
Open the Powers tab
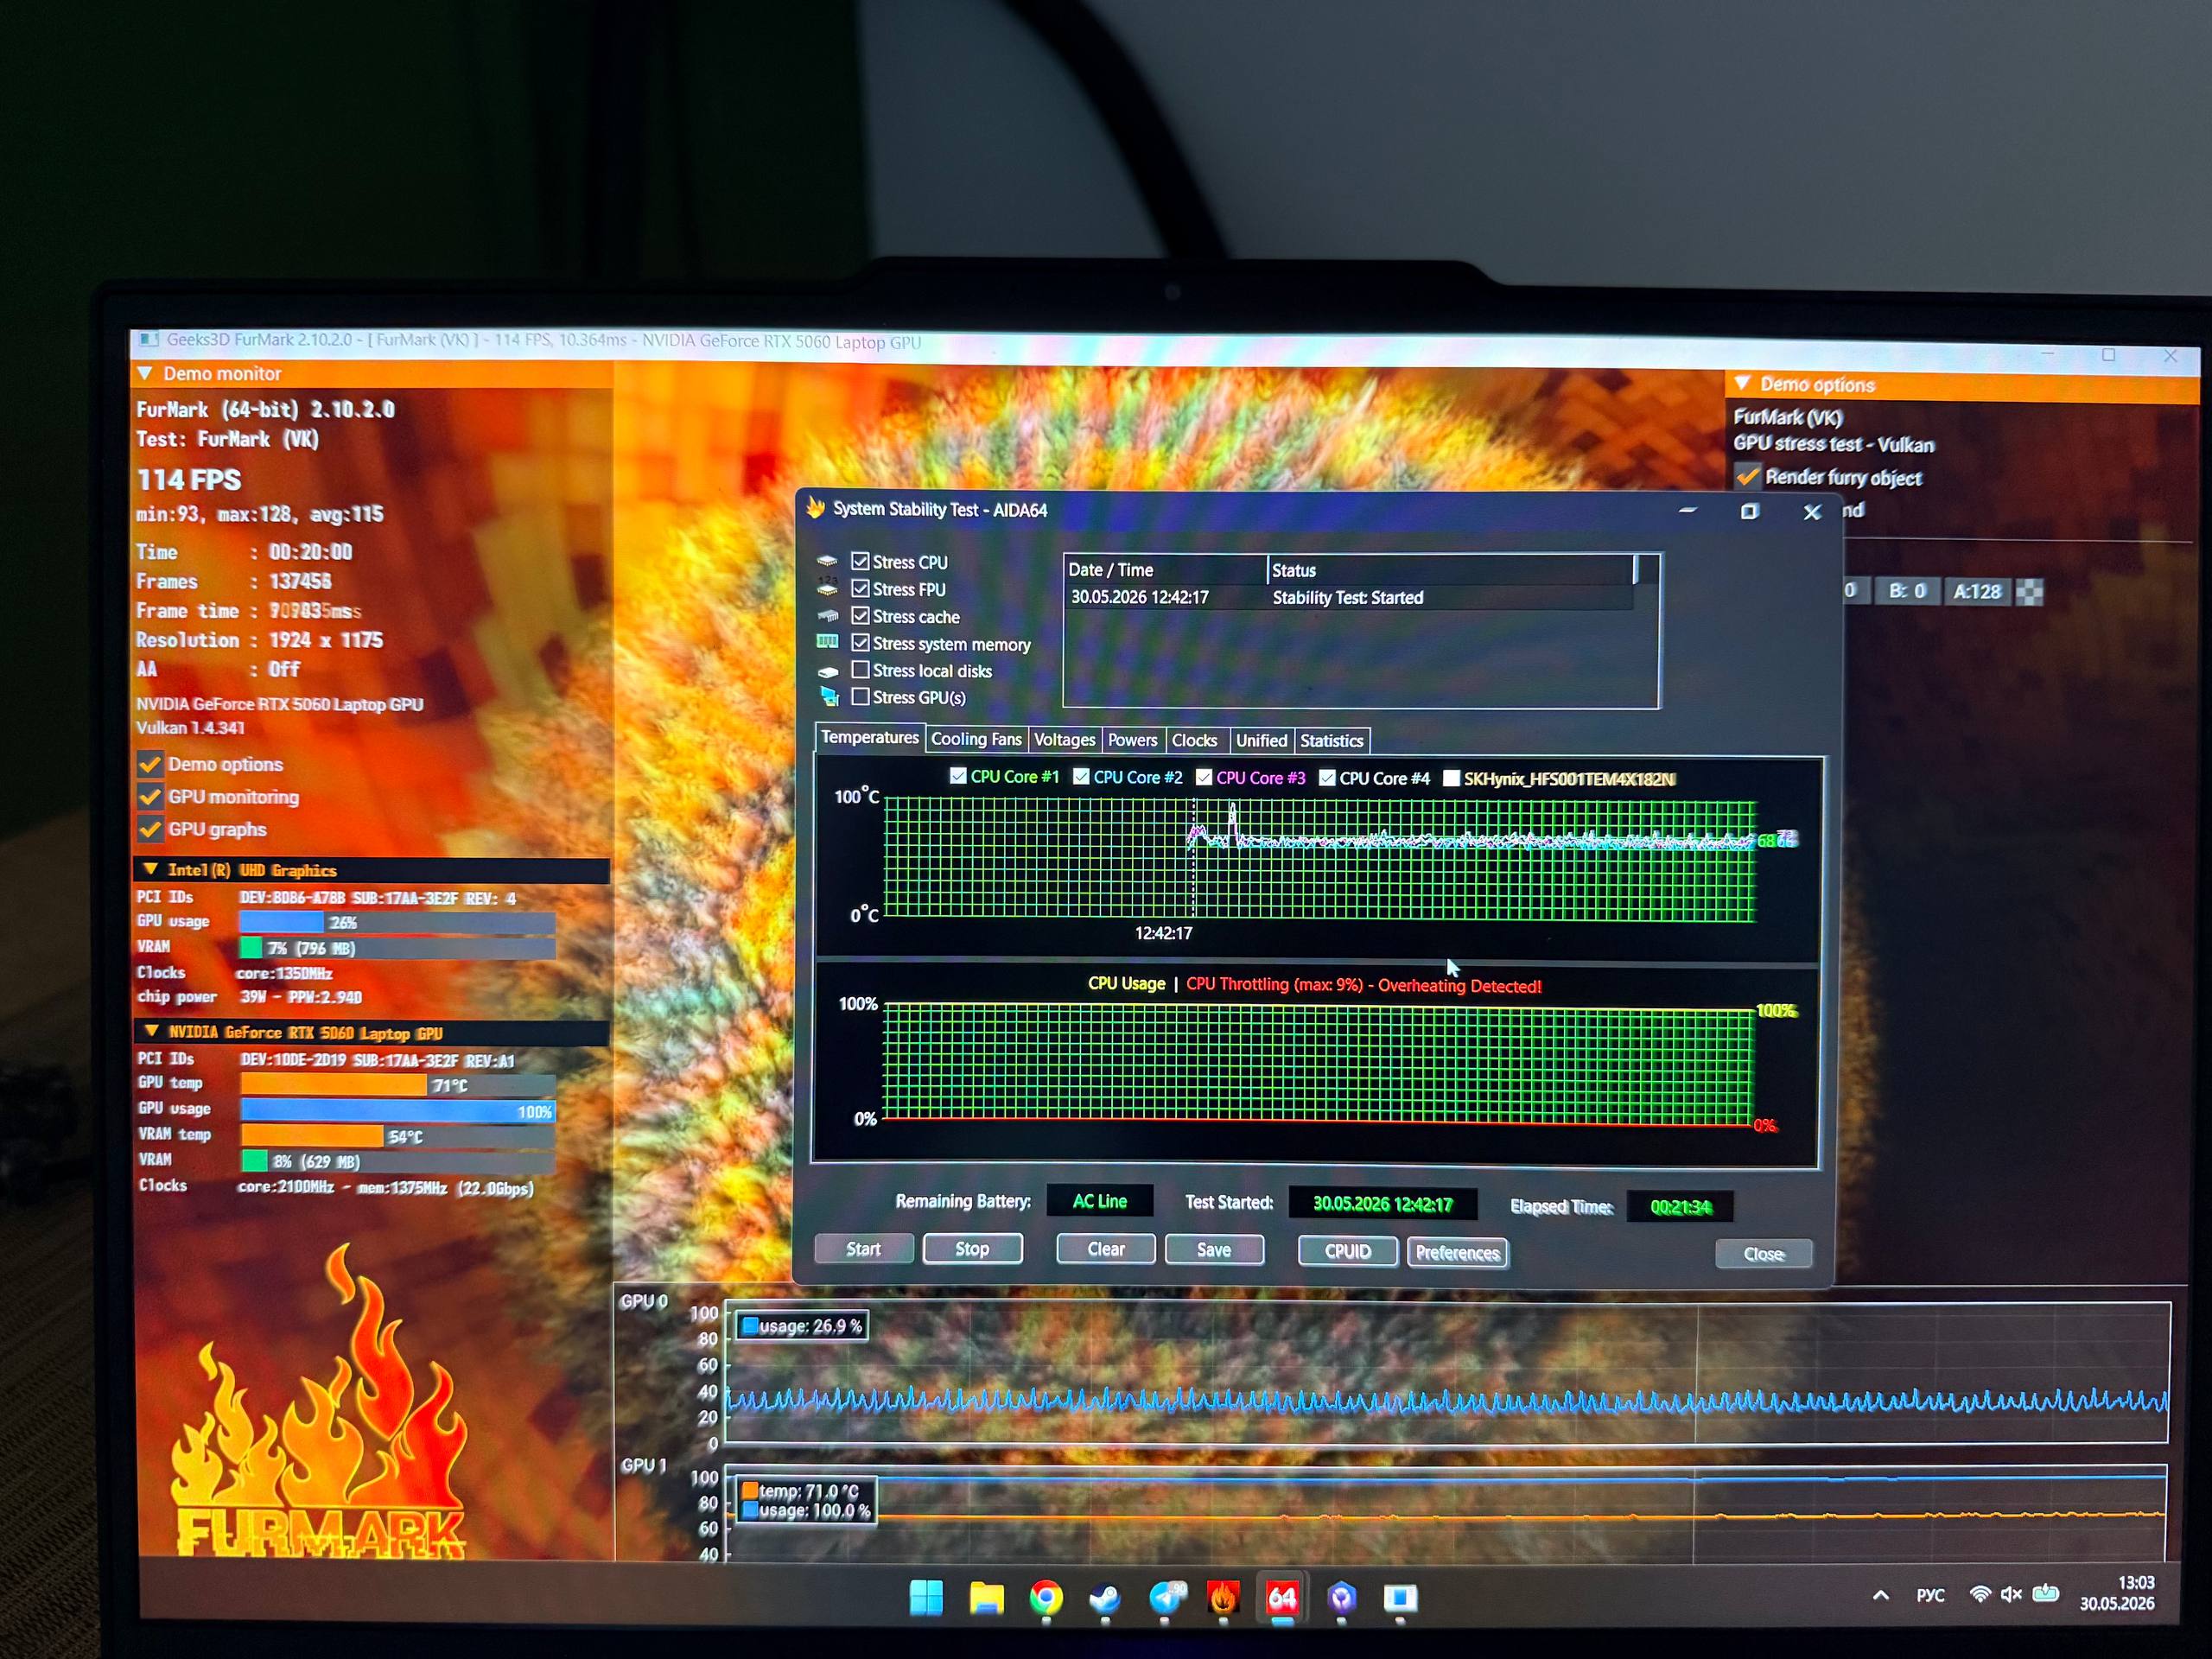pos(1132,740)
